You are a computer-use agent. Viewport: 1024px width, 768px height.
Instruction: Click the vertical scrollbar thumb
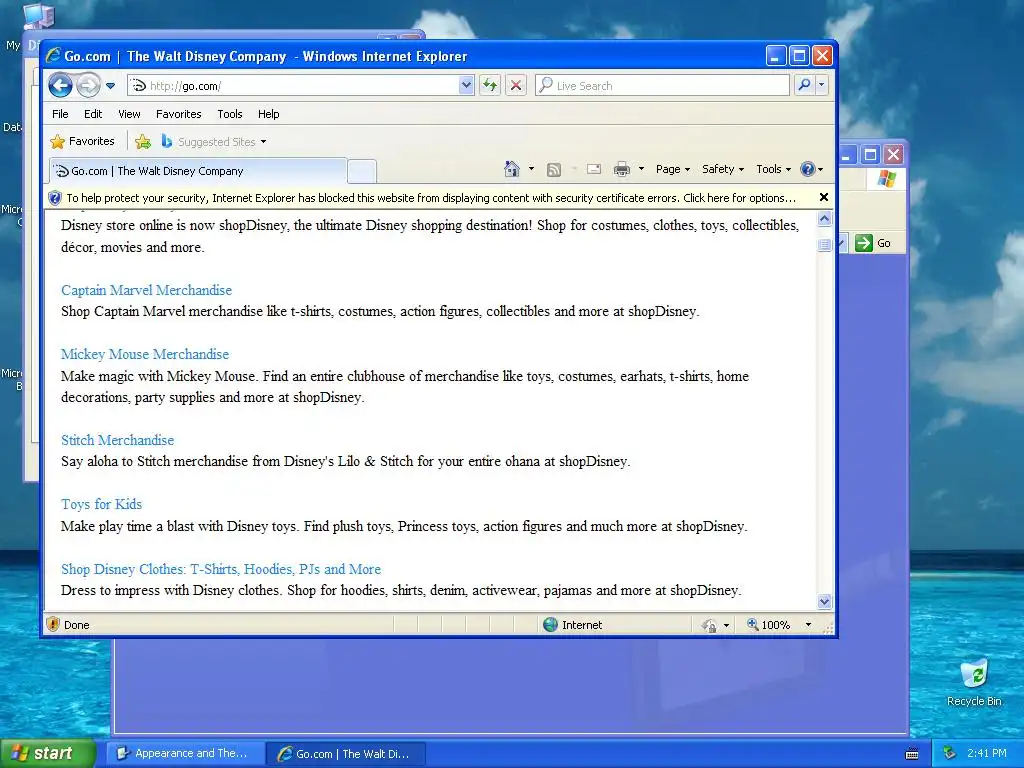825,245
